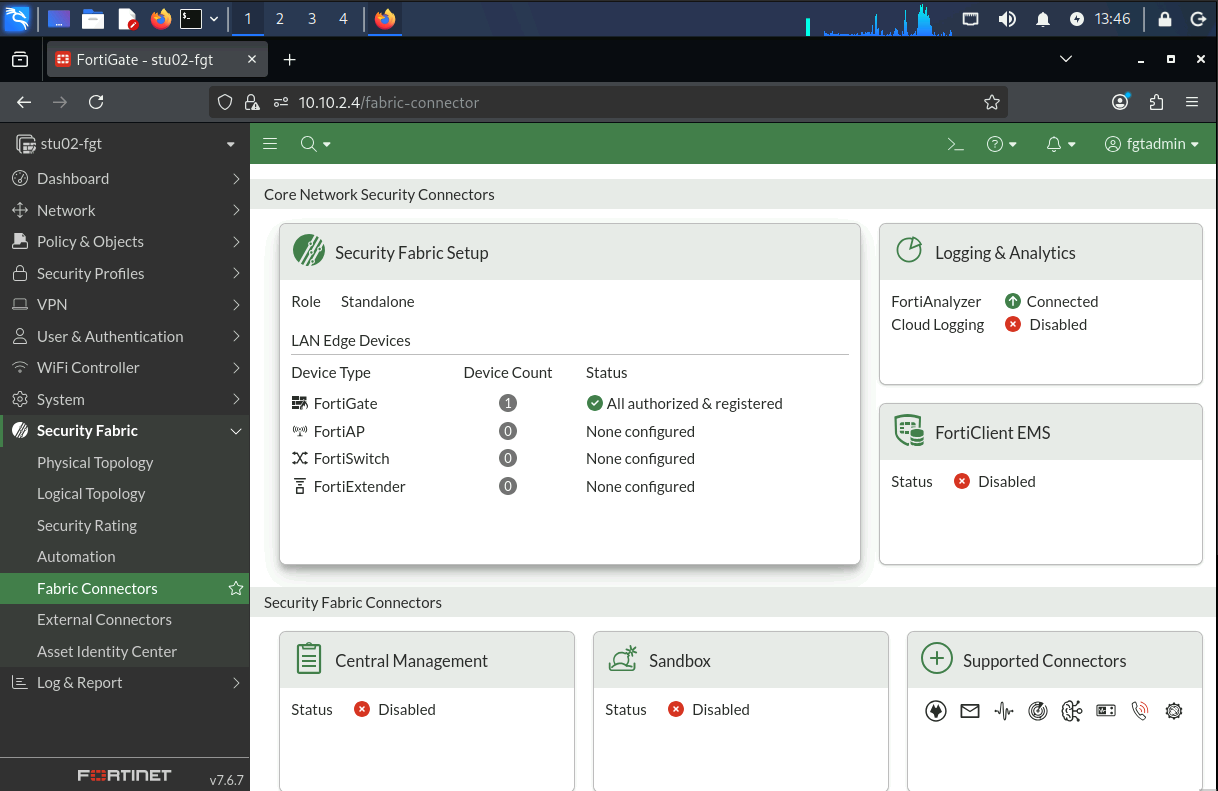Switch to the FortiGate - stu02-fgt tab

(157, 60)
